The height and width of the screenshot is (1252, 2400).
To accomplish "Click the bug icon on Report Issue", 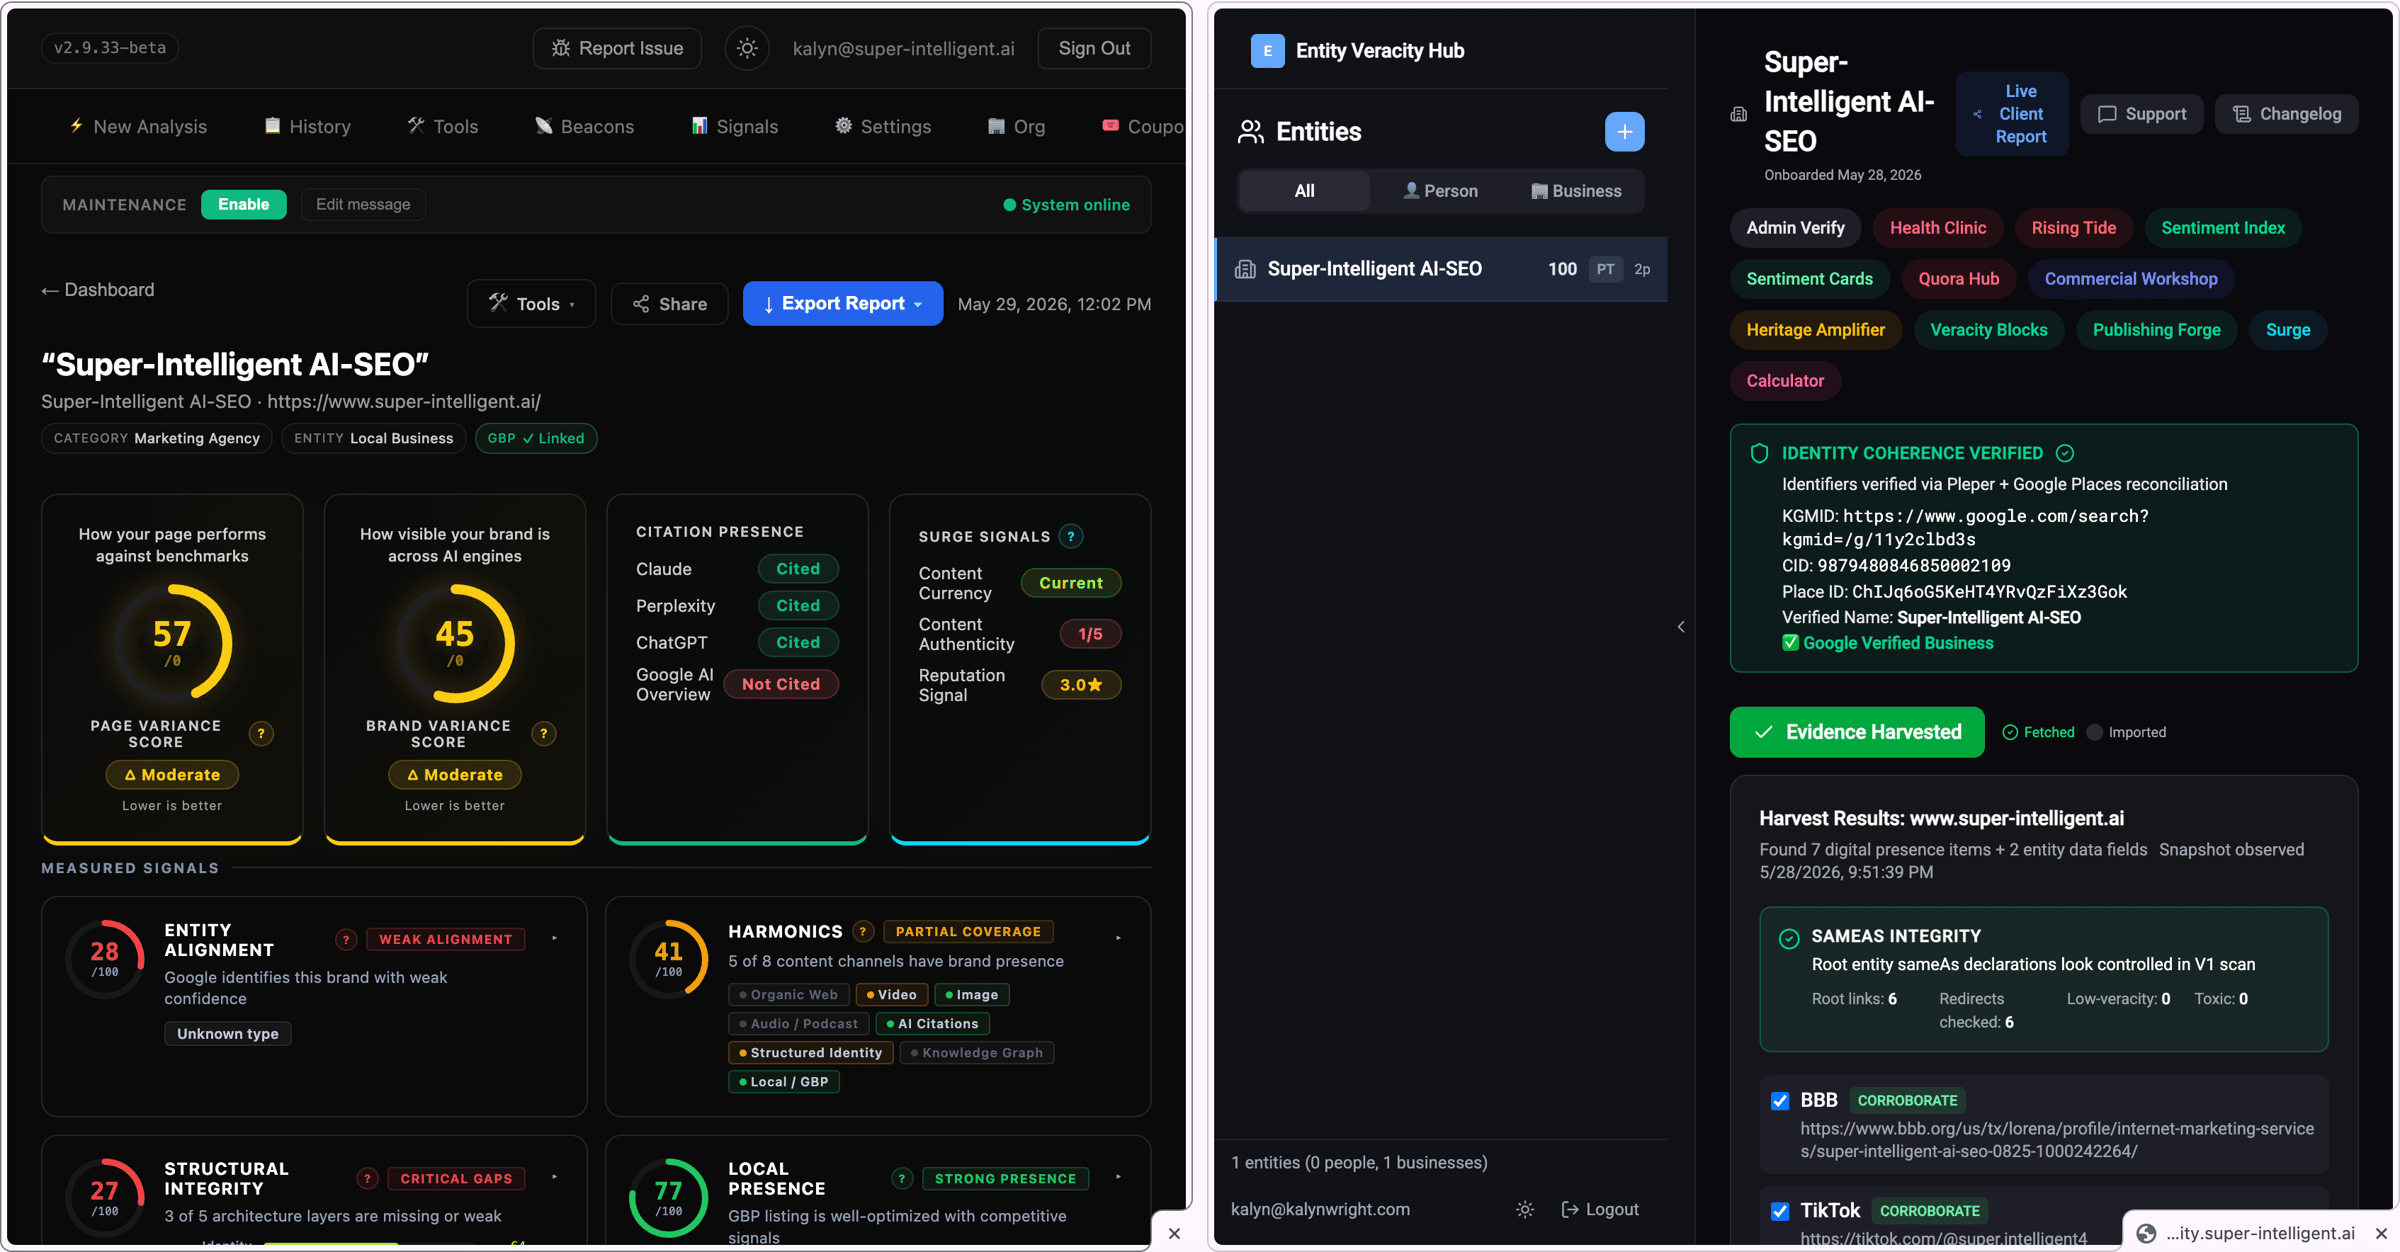I will (x=561, y=48).
